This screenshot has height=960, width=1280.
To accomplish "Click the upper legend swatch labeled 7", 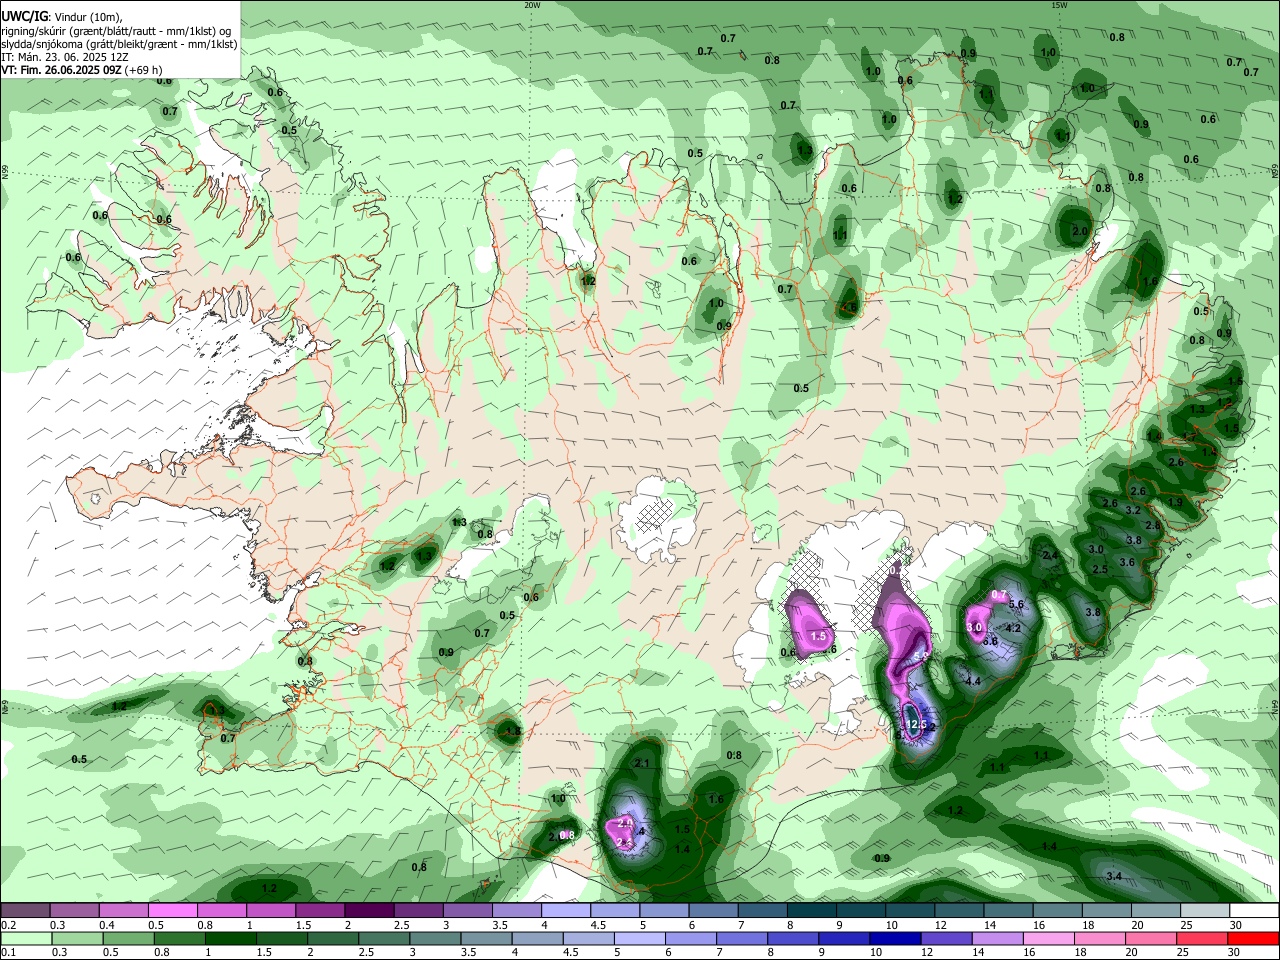I will pyautogui.click(x=762, y=911).
